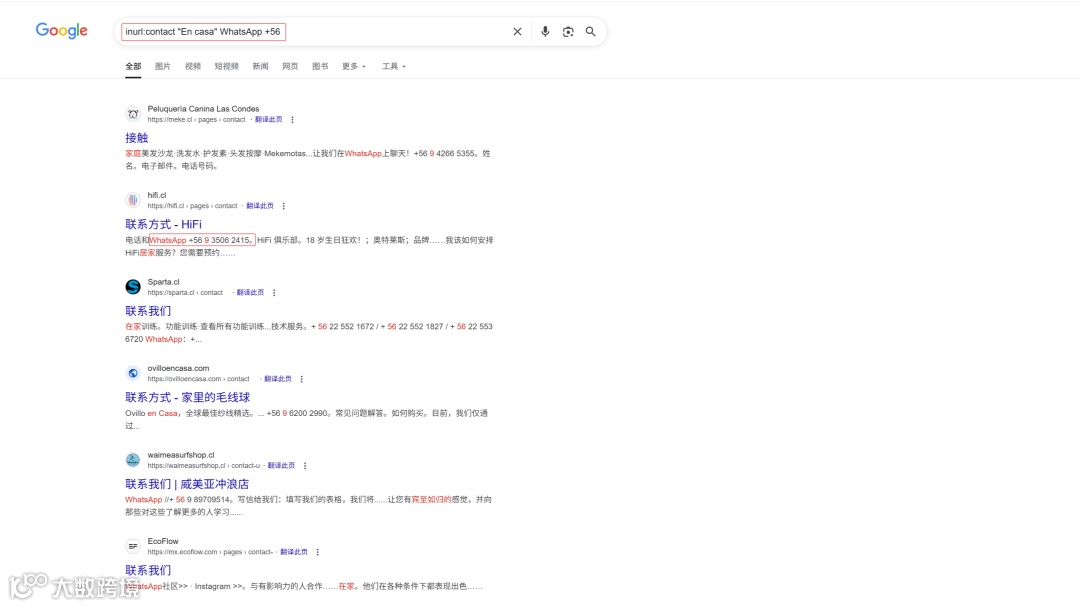Click the magnifying glass search button
This screenshot has width=1080, height=607.
[x=591, y=32]
